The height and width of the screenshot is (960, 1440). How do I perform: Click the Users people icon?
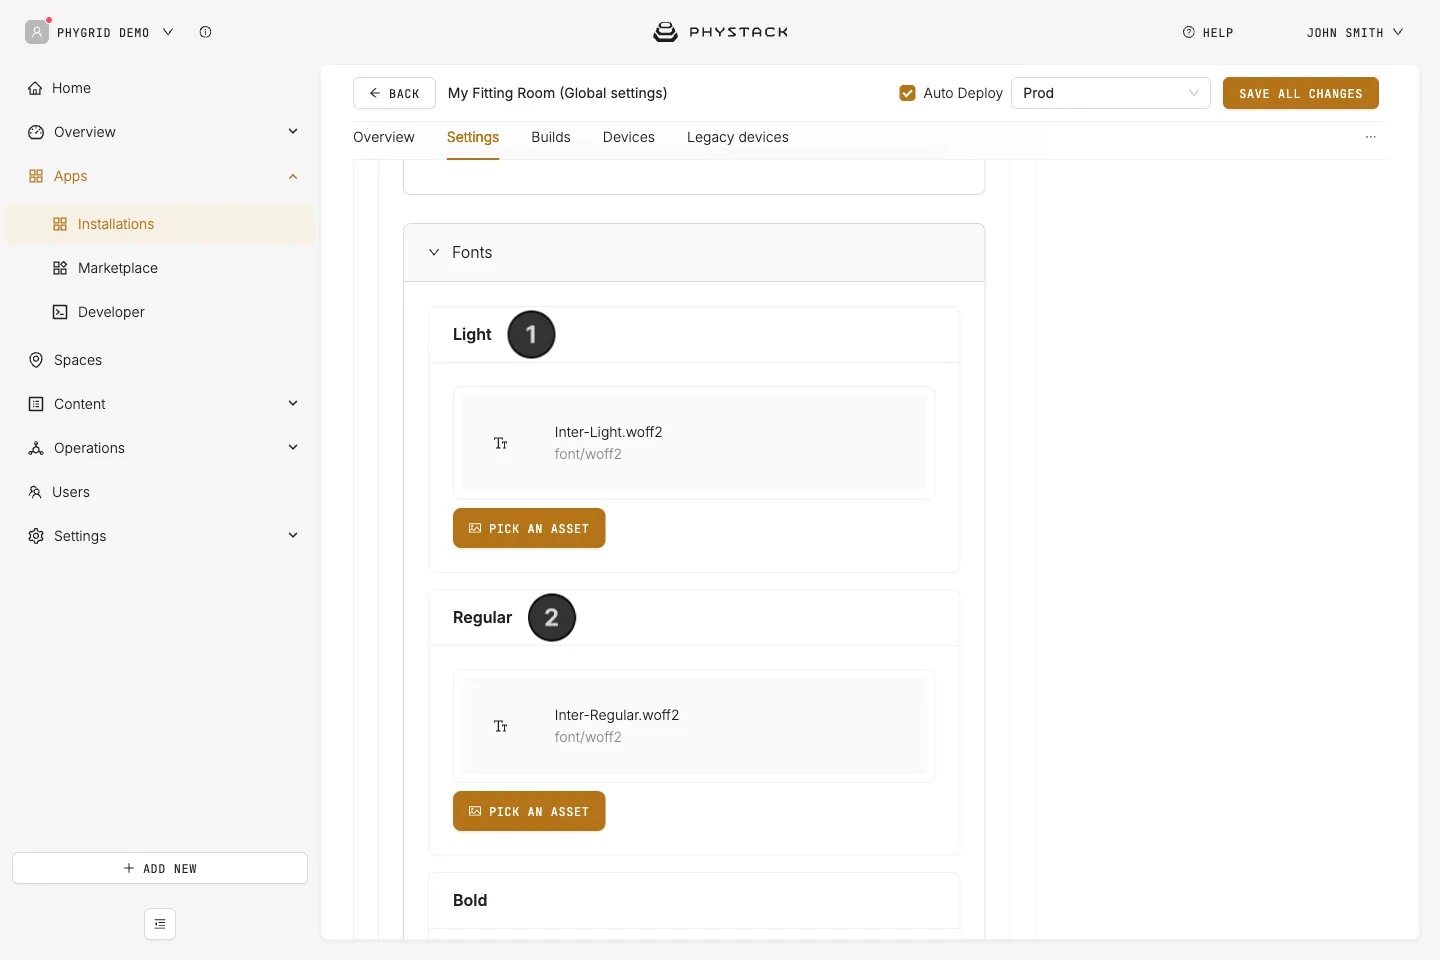pyautogui.click(x=35, y=492)
